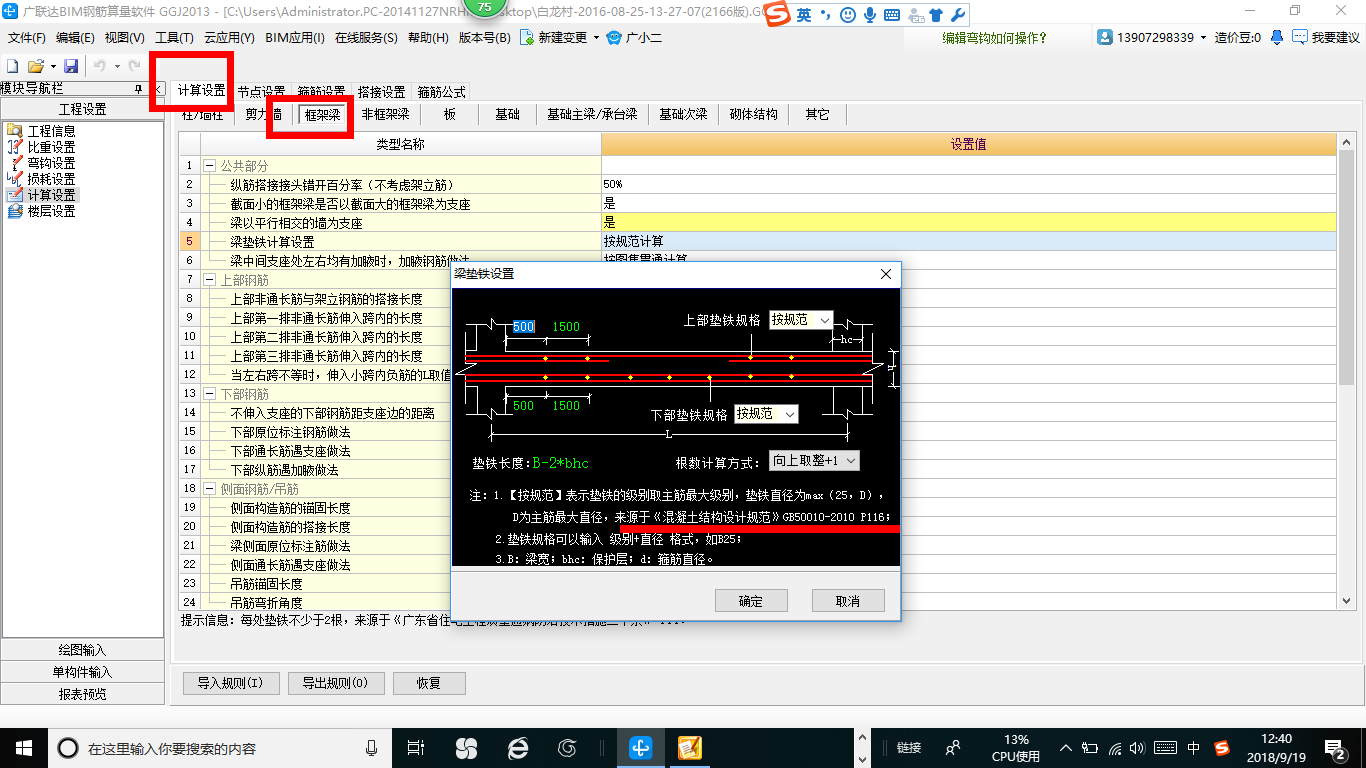This screenshot has height=768, width=1366.
Task: Open the 文件(F) menu
Action: (27, 38)
